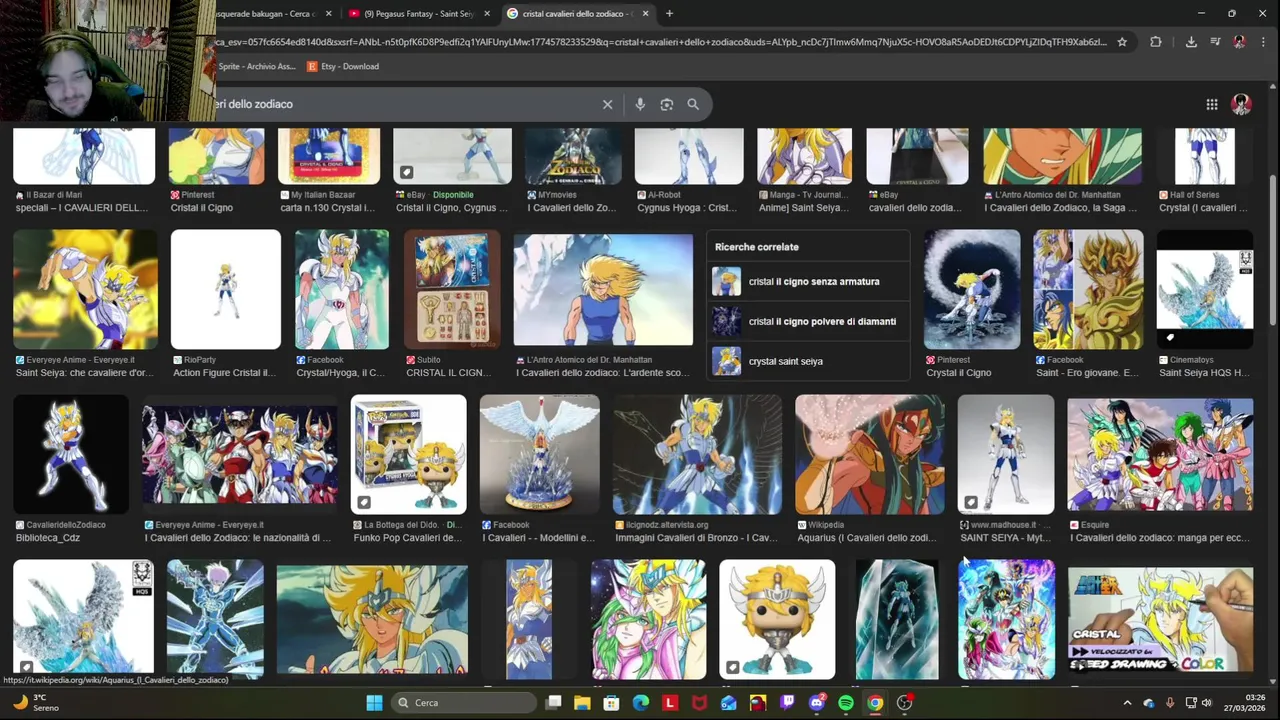The height and width of the screenshot is (720, 1280).
Task: Launch Microsoft Edge from taskbar
Action: coord(641,703)
